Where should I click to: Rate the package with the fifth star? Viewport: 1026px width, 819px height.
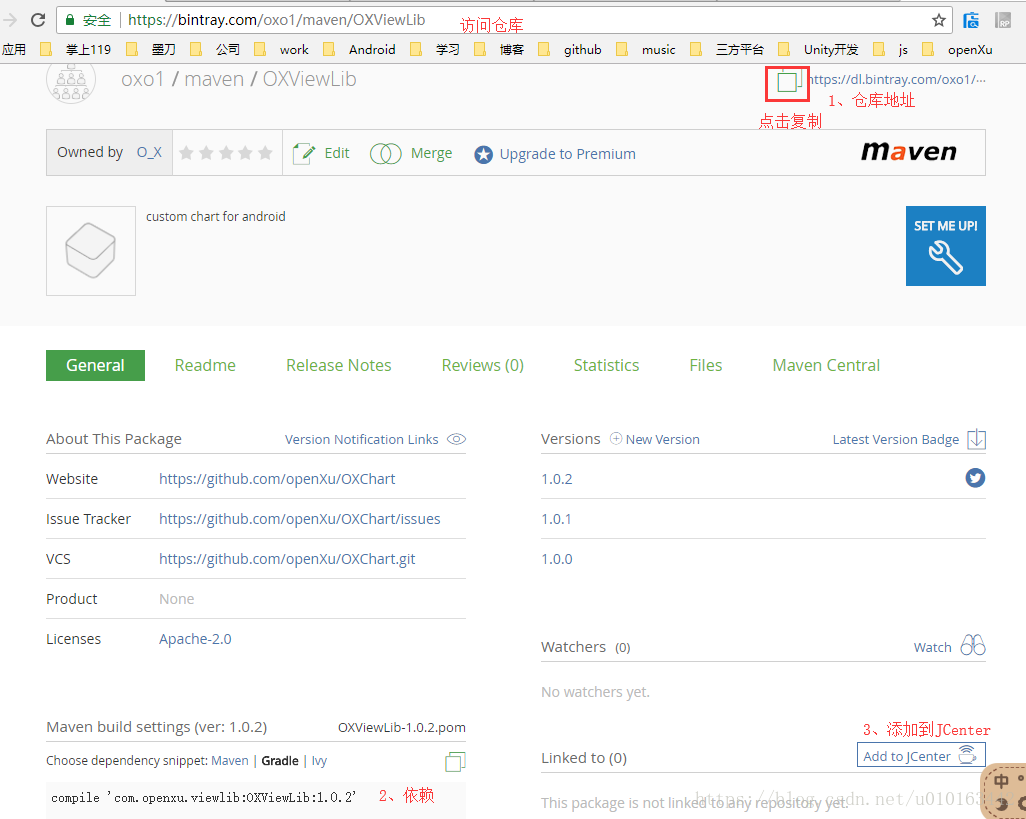[265, 153]
